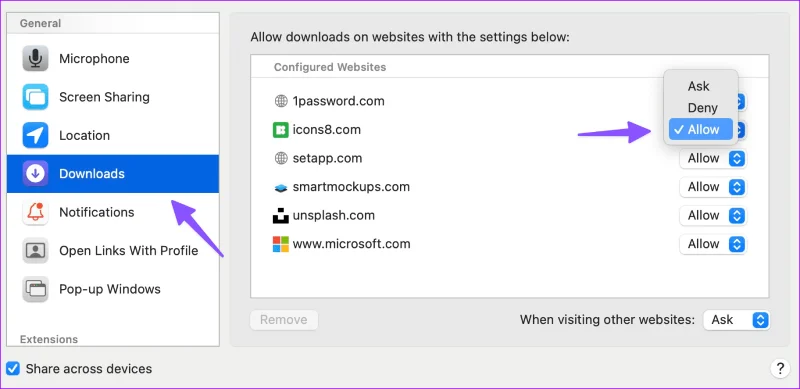Viewport: 800px width, 389px height.
Task: Select the setapp.com row text
Action: point(327,158)
